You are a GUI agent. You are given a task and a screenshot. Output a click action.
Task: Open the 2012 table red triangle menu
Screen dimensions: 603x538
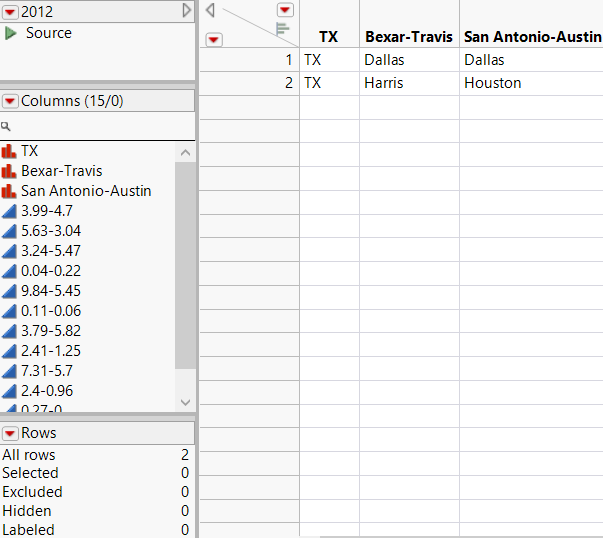point(10,12)
